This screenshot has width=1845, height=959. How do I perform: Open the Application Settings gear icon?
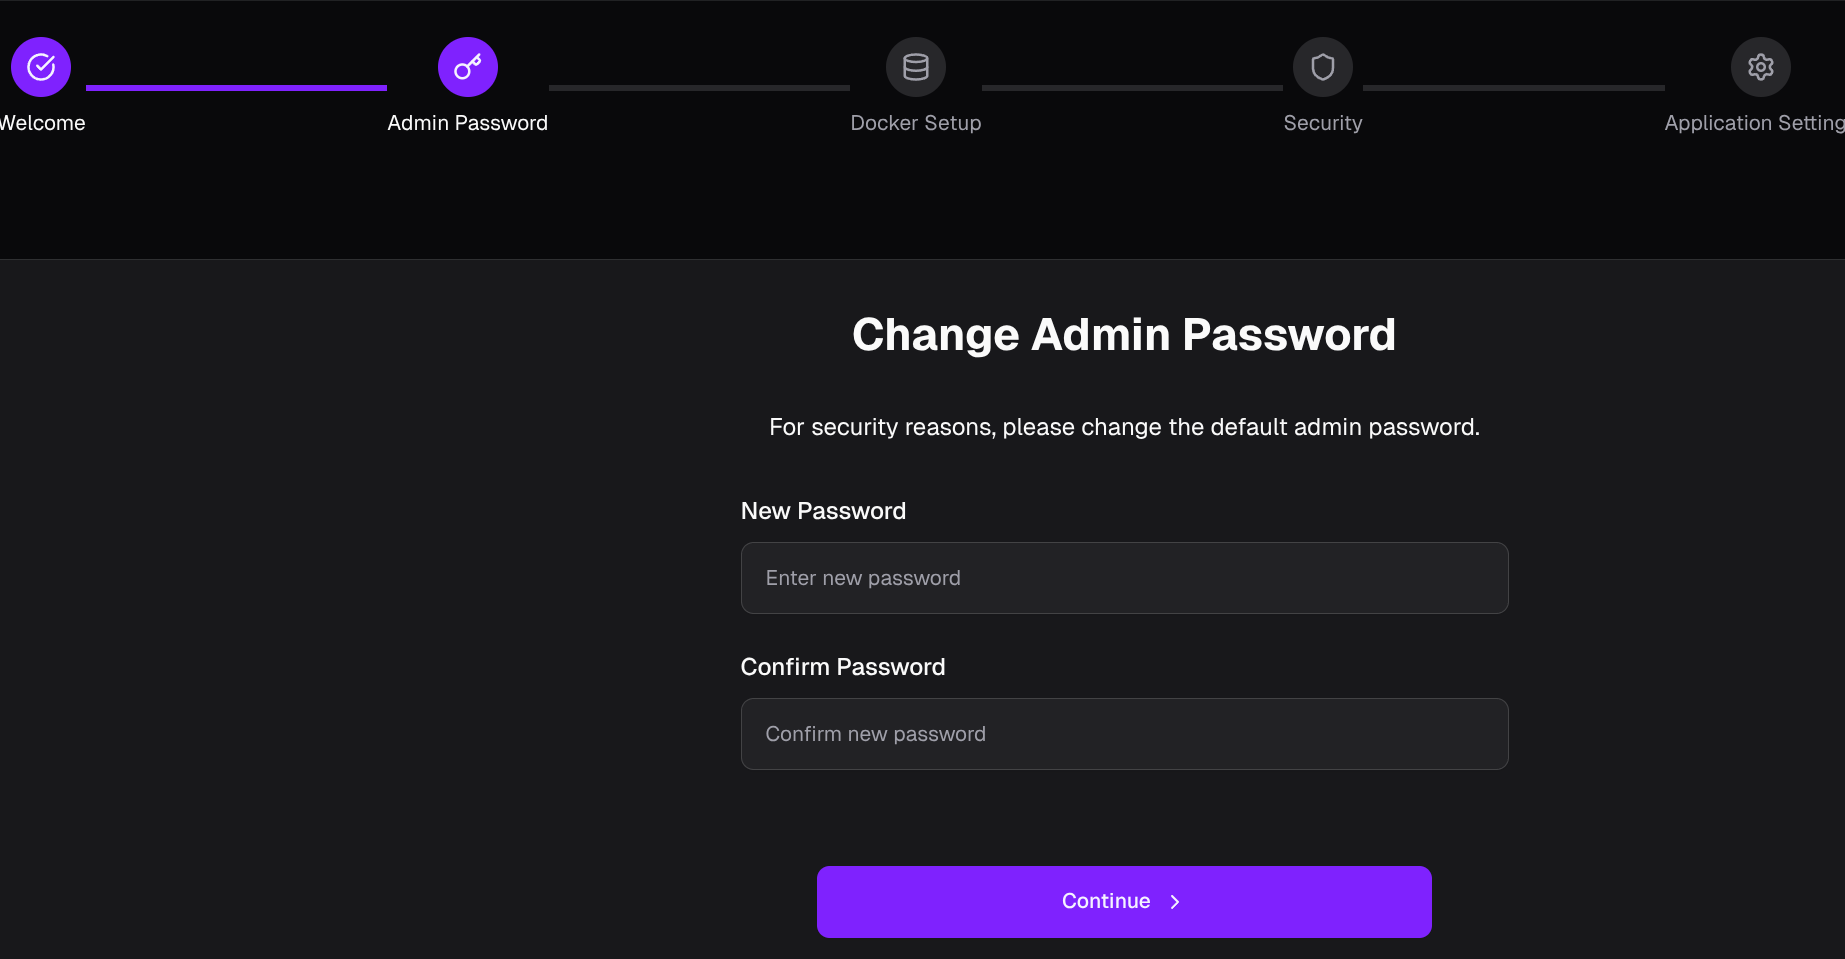click(x=1760, y=67)
